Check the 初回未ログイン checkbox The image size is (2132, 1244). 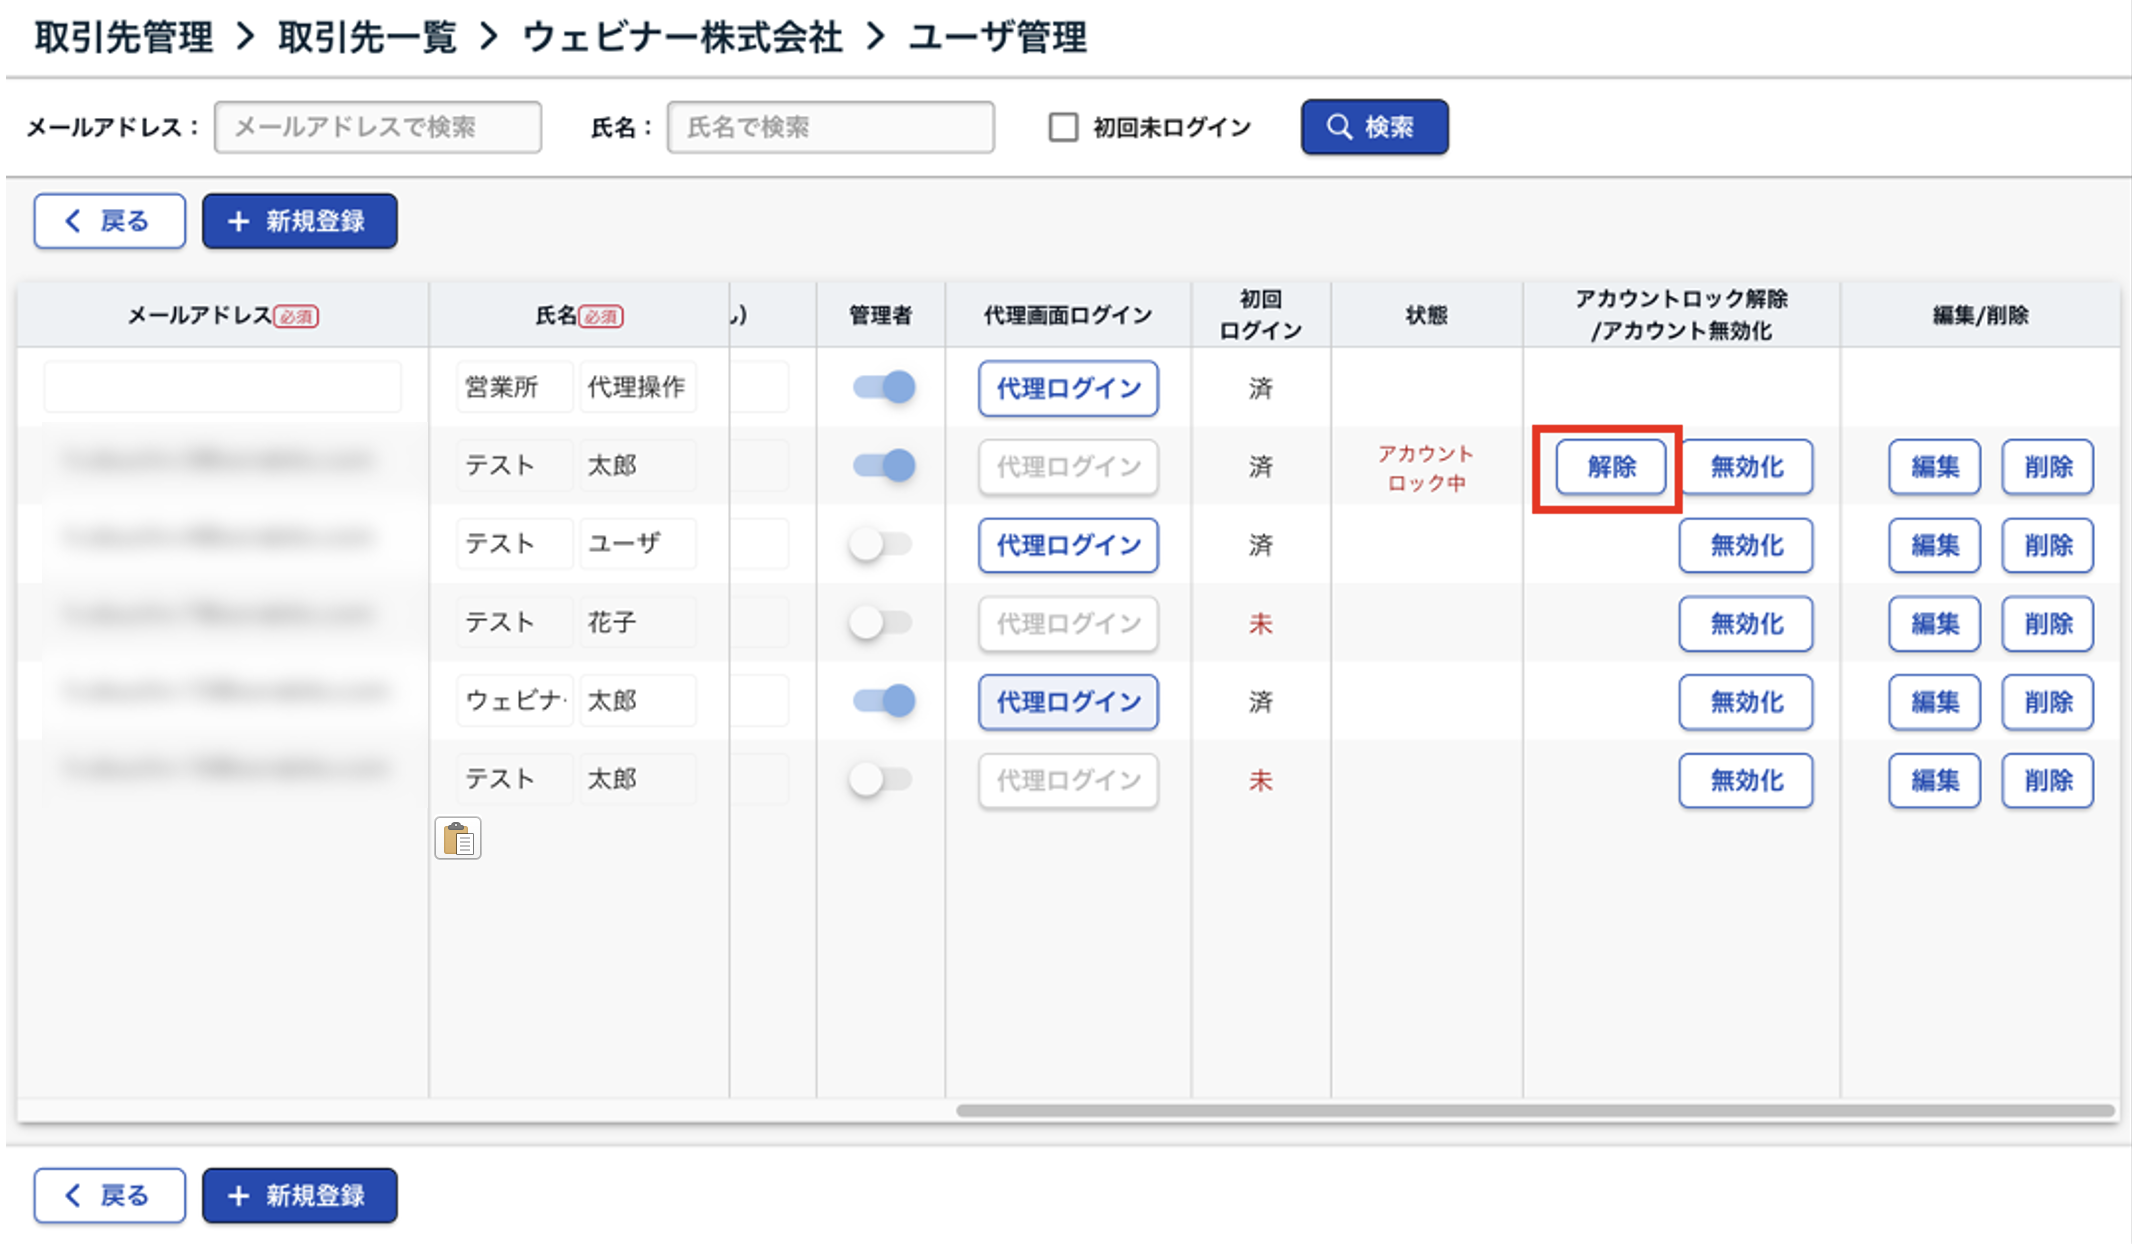1063,127
